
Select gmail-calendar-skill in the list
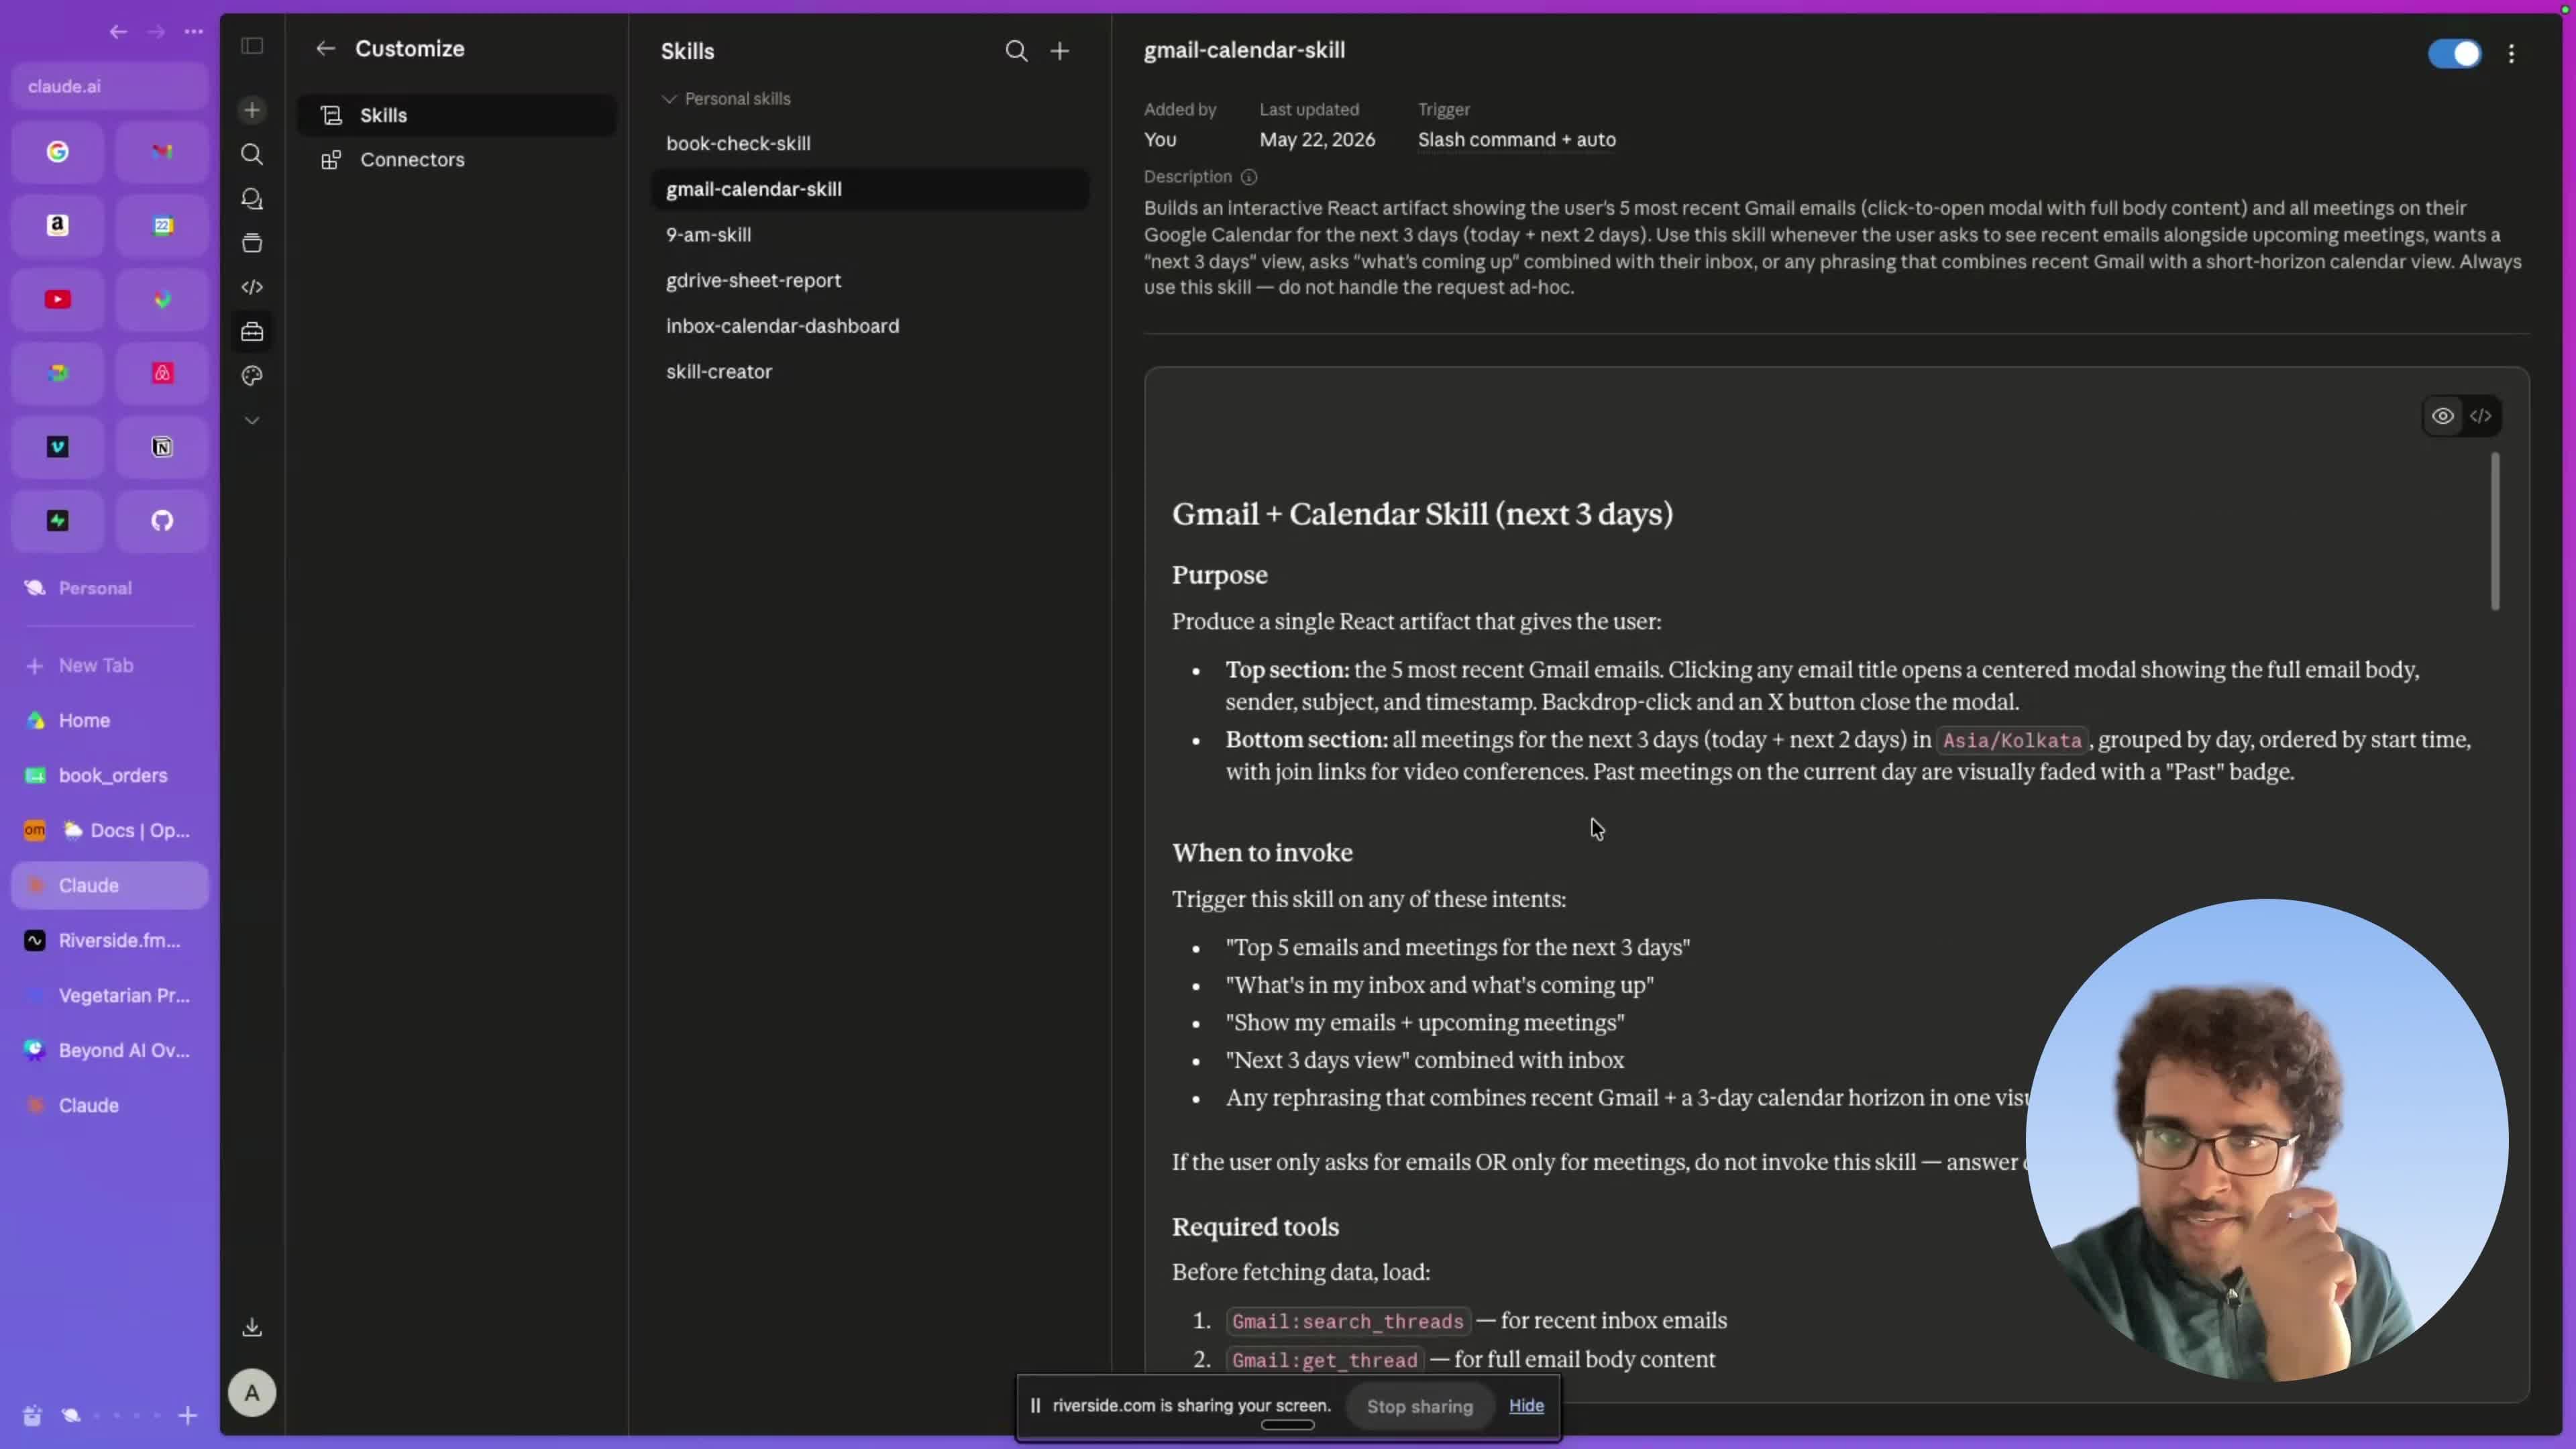pyautogui.click(x=870, y=189)
